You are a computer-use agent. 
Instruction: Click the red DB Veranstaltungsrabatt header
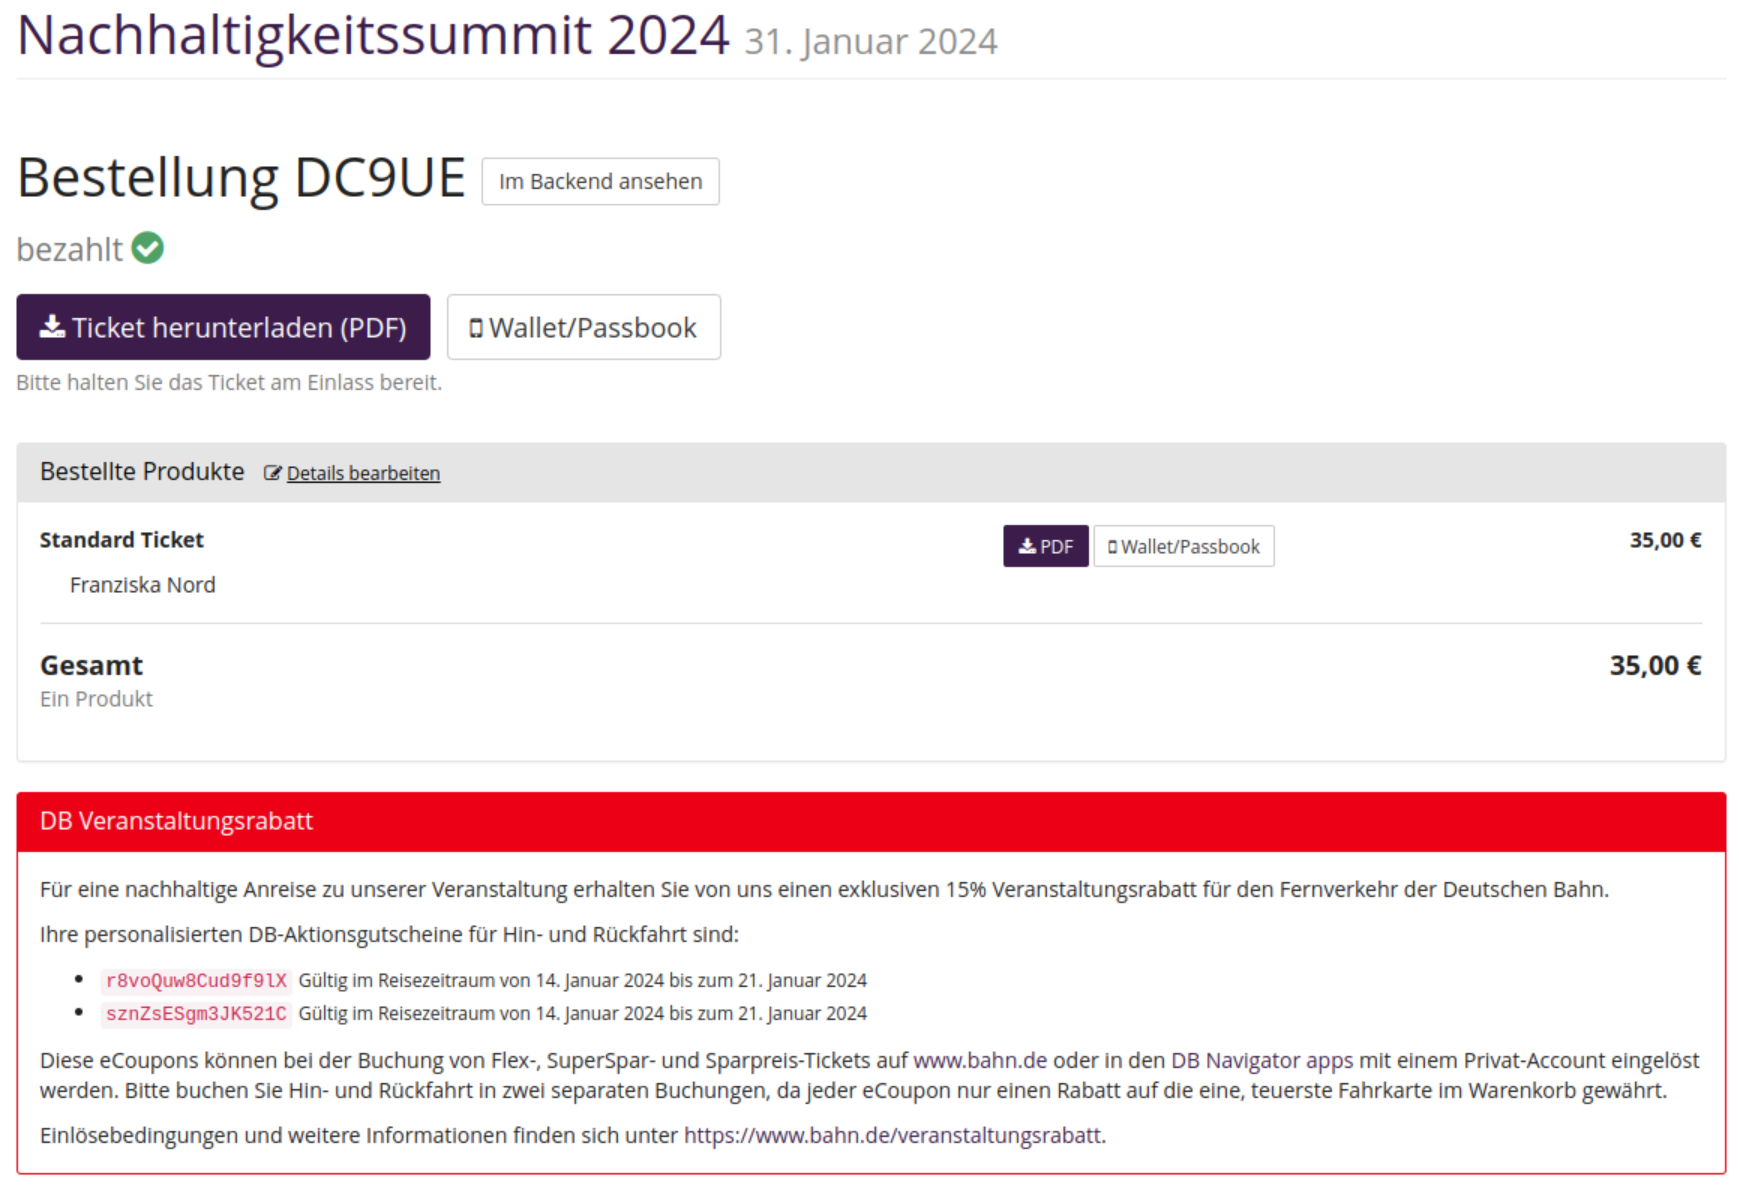tap(176, 821)
